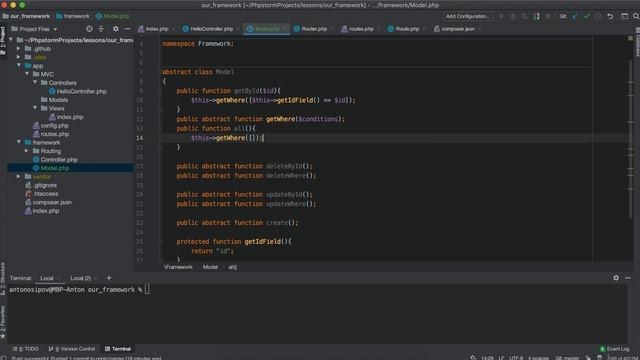
Task: Close the Model.php editor tab
Action: pyautogui.click(x=284, y=29)
